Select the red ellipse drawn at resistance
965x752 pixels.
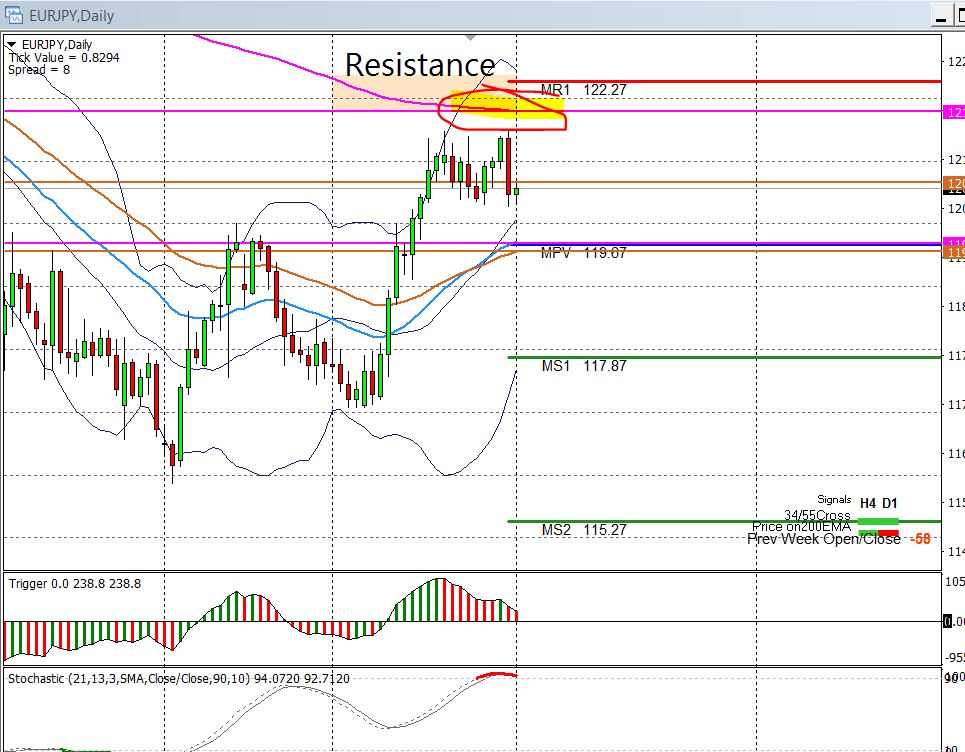pos(501,110)
